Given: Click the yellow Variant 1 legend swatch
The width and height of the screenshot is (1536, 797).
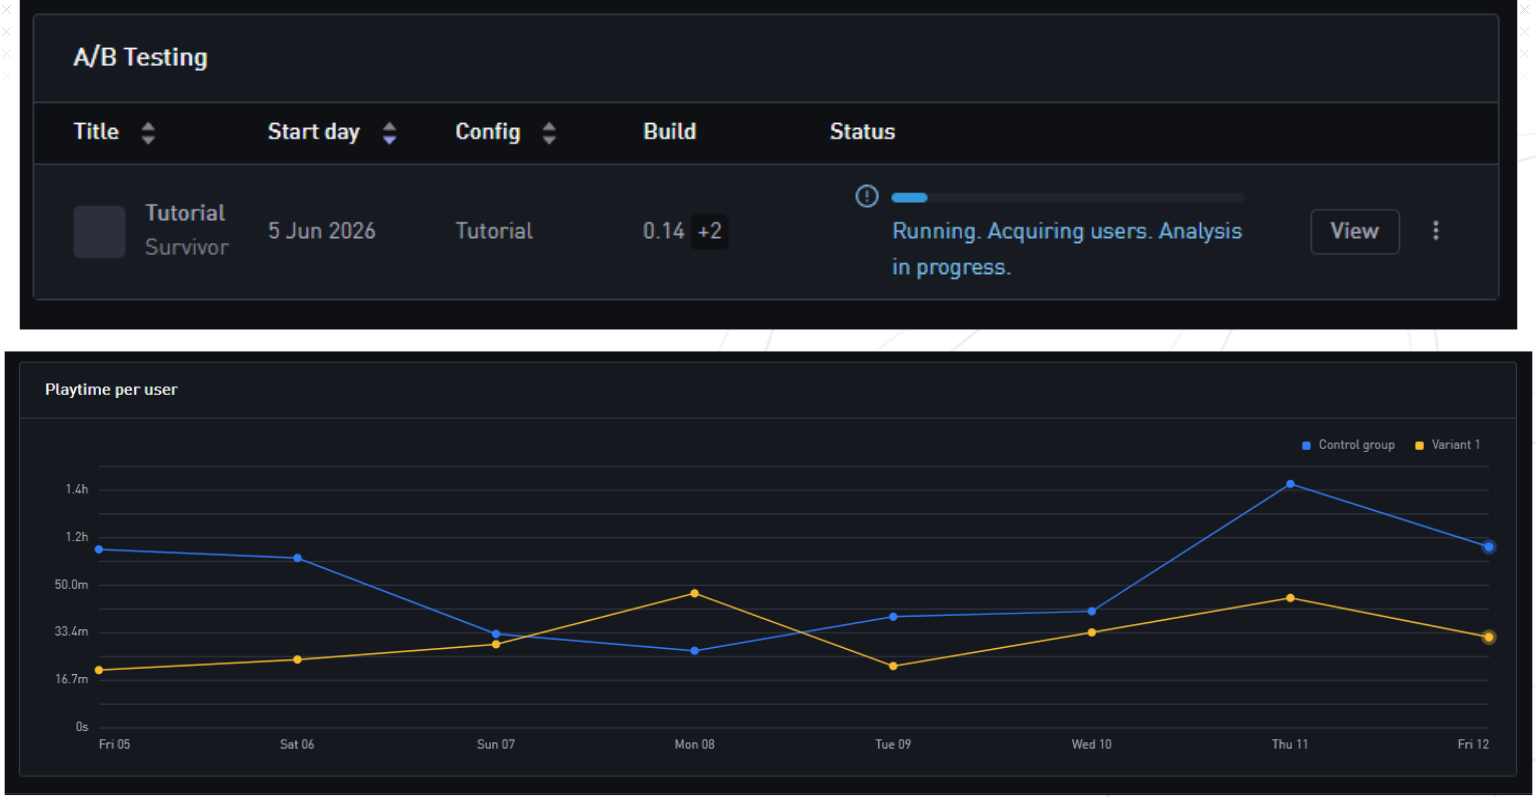Looking at the screenshot, I should tap(1419, 445).
